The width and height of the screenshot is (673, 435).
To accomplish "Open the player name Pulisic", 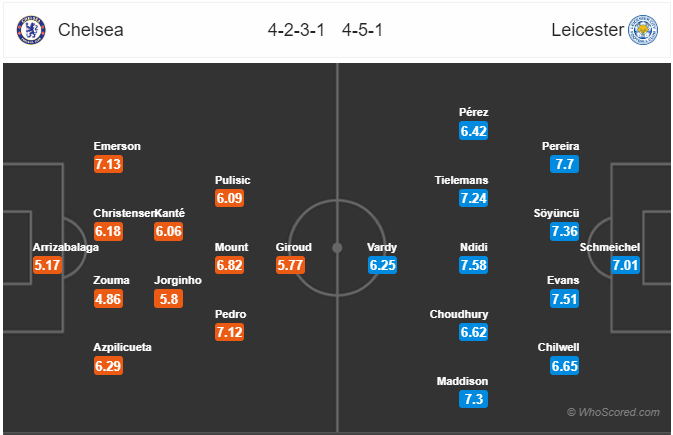I will [232, 180].
